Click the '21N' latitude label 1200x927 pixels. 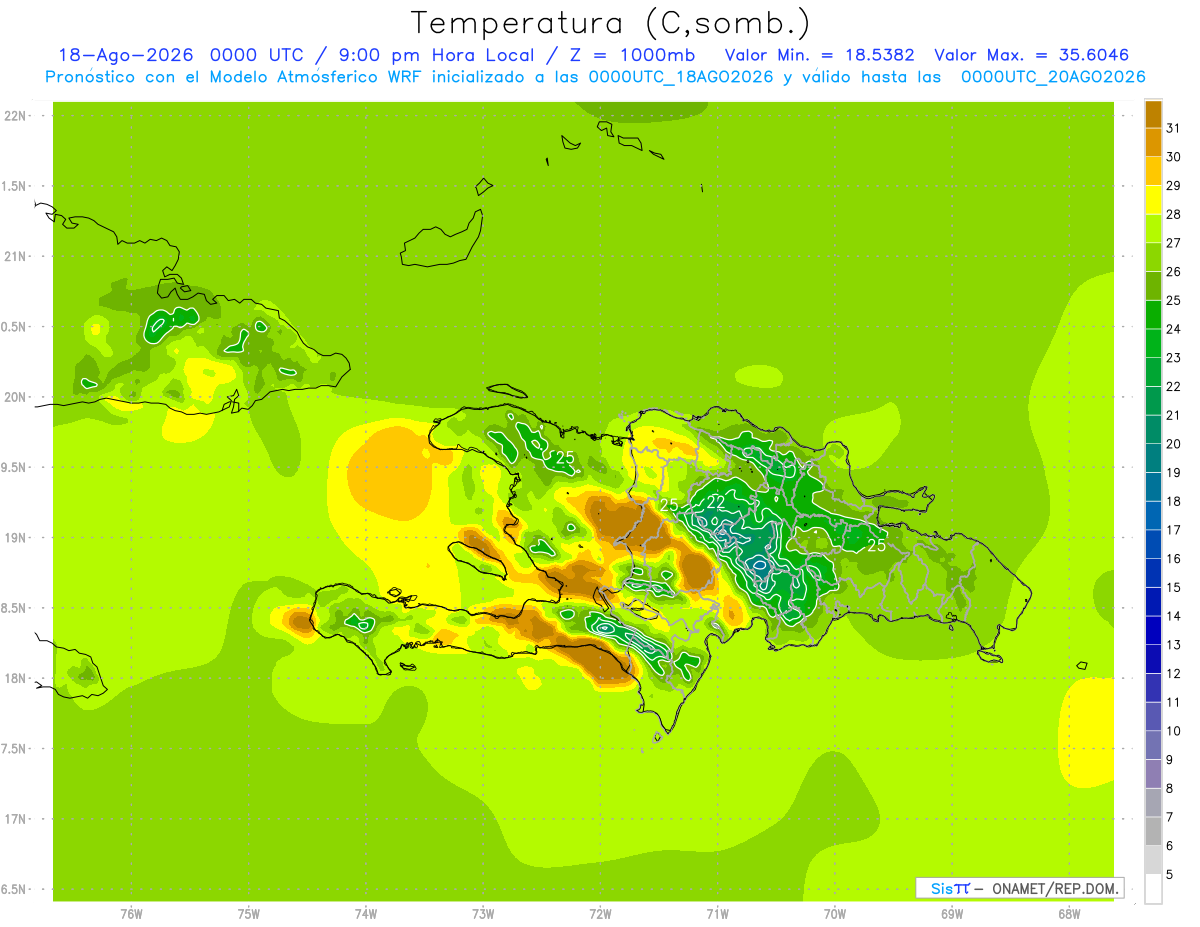point(15,257)
